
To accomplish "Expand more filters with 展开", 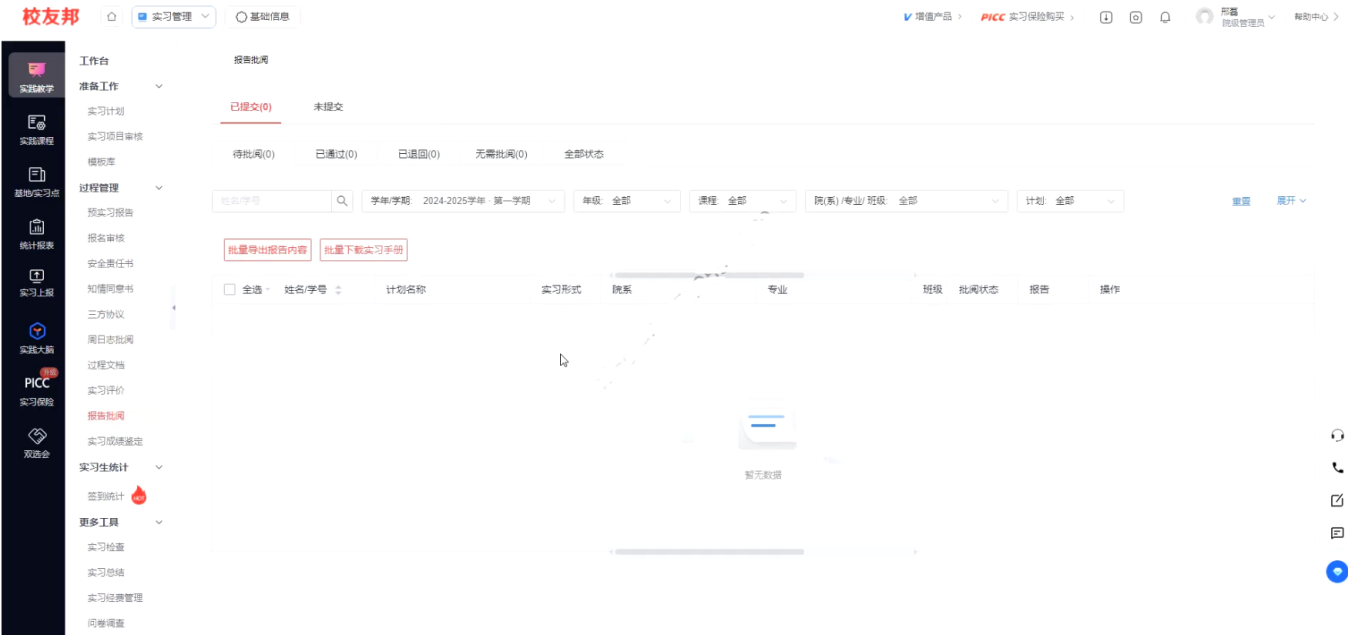I will 1291,201.
